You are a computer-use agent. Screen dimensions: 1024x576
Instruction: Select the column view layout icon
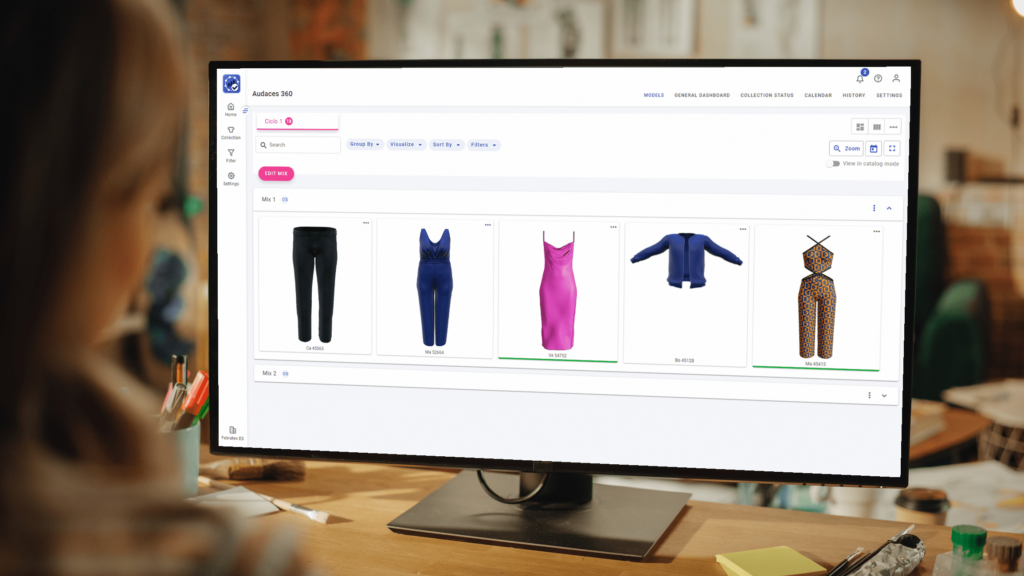(x=876, y=127)
